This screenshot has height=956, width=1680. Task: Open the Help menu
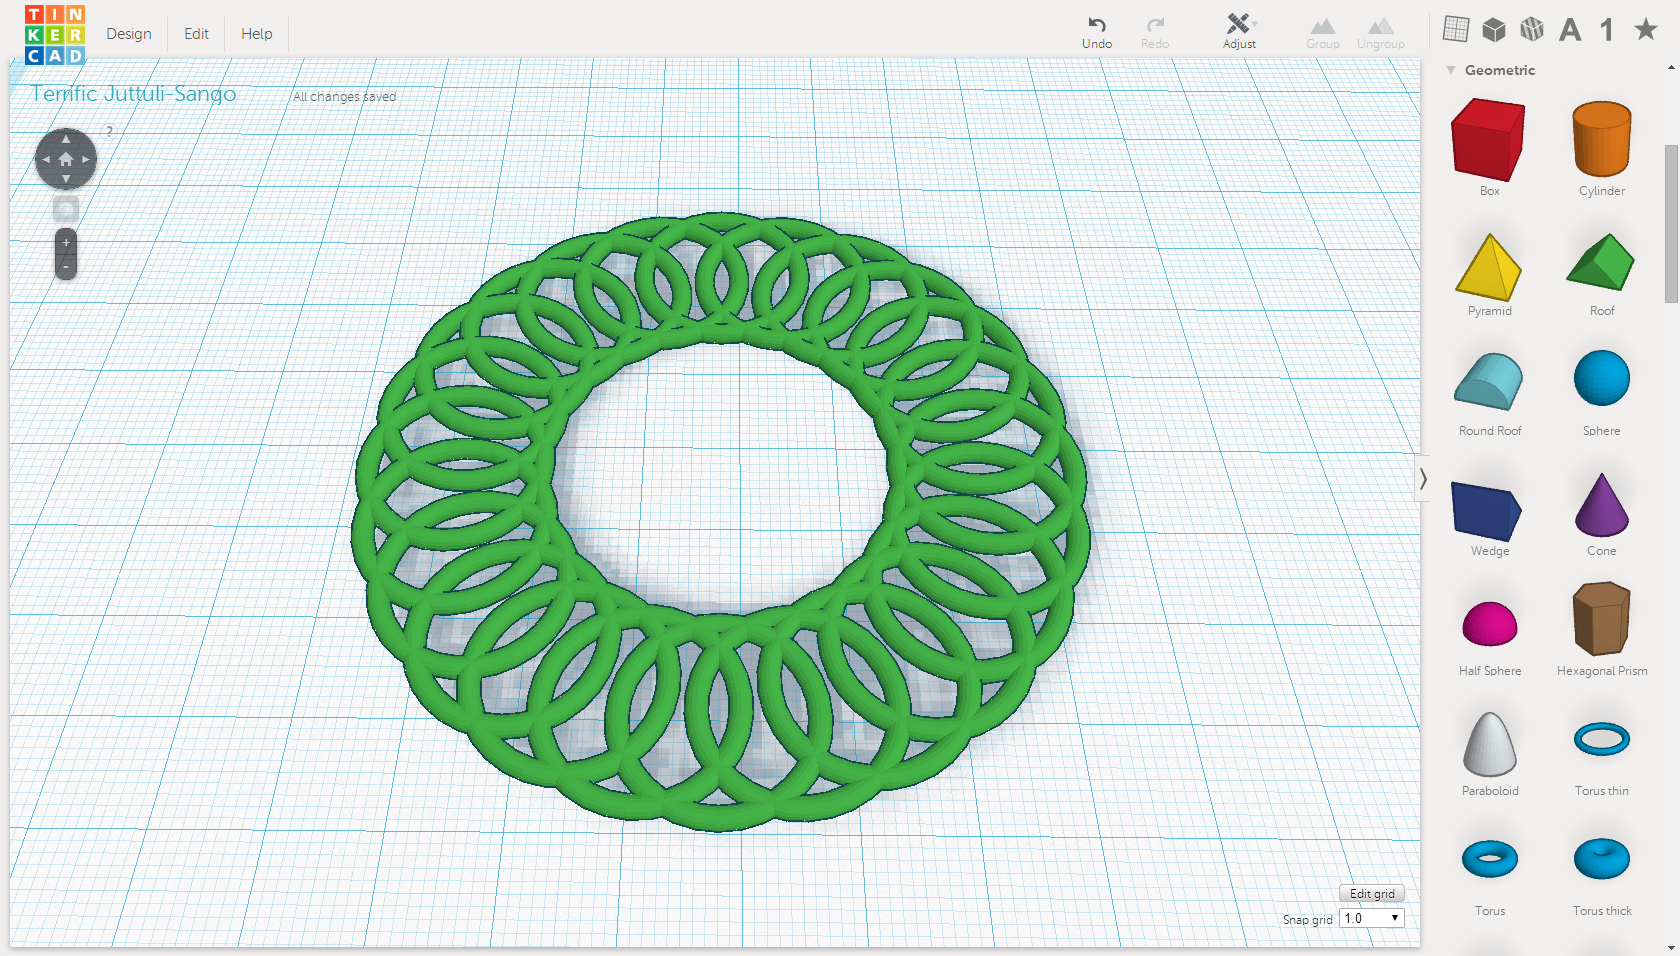pos(256,33)
